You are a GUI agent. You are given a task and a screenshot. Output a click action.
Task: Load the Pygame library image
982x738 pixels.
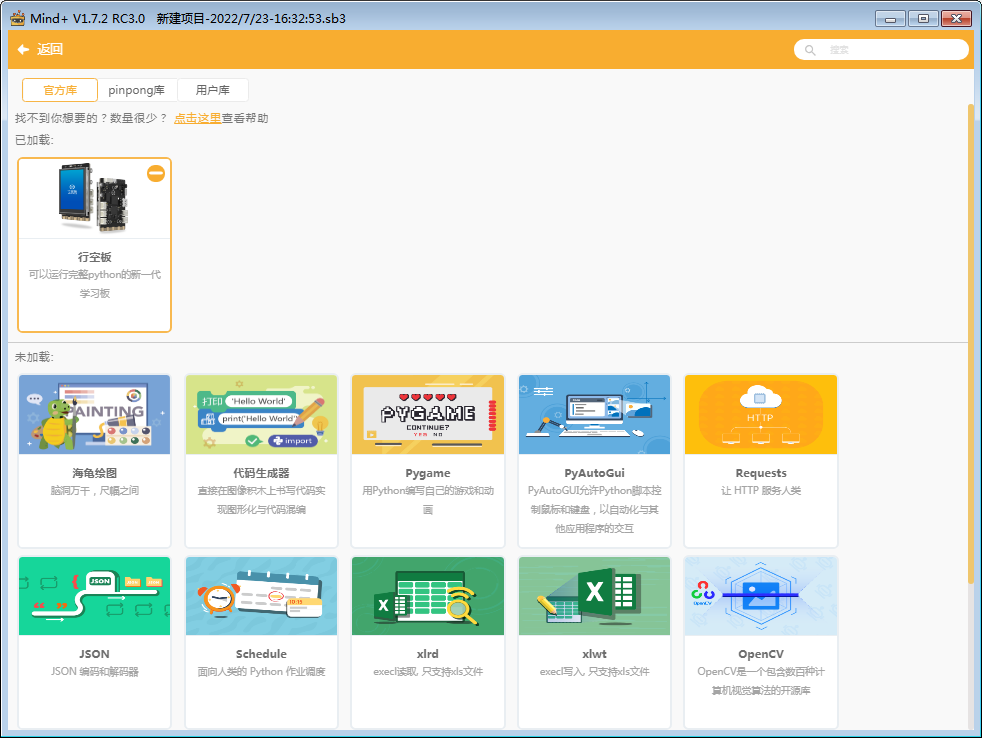coord(428,415)
